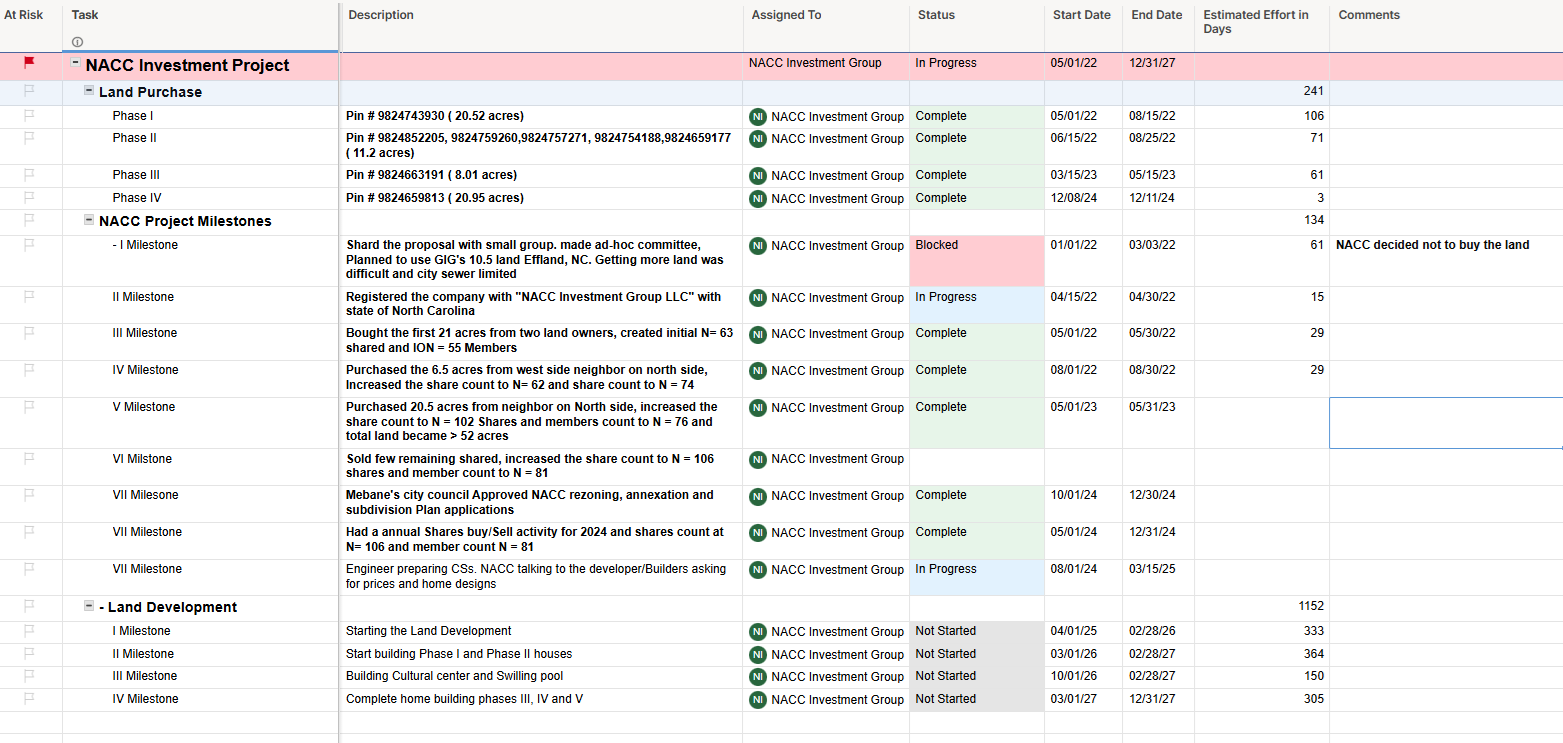
Task: Select start date '12/08/24' in Phase IV row
Action: pos(1073,198)
